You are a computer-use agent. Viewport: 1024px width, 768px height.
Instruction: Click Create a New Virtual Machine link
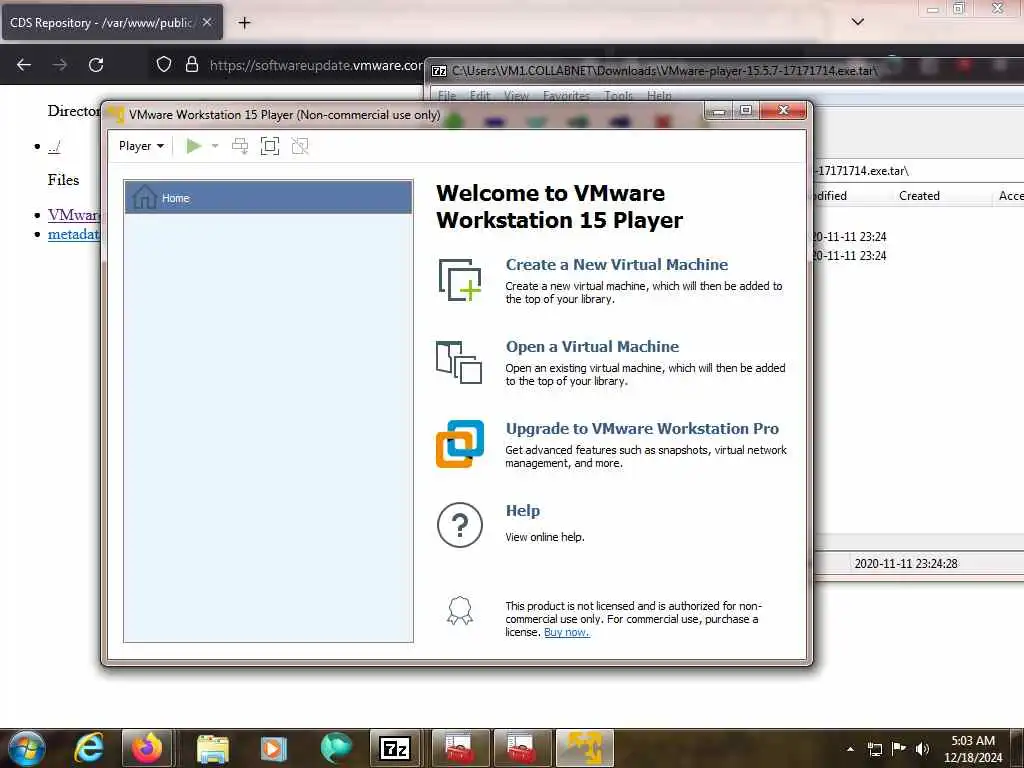point(616,264)
